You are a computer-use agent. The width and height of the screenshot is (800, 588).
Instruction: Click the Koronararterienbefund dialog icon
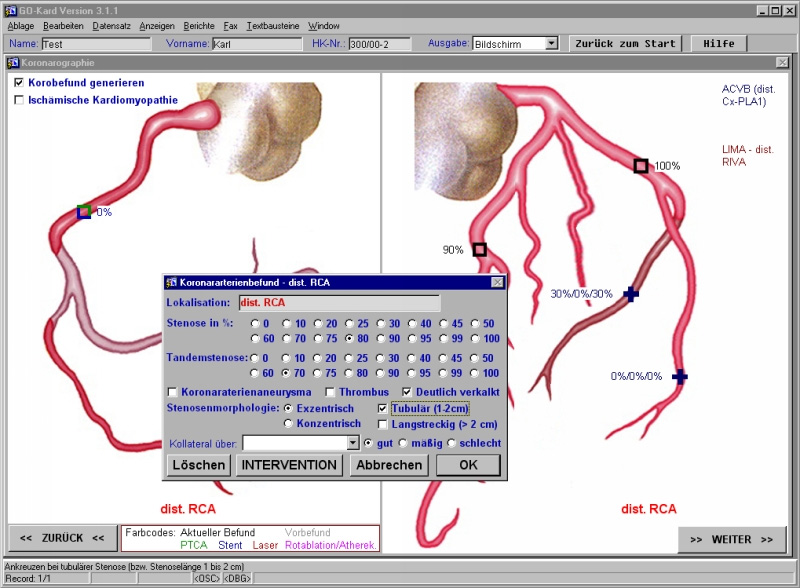(172, 282)
